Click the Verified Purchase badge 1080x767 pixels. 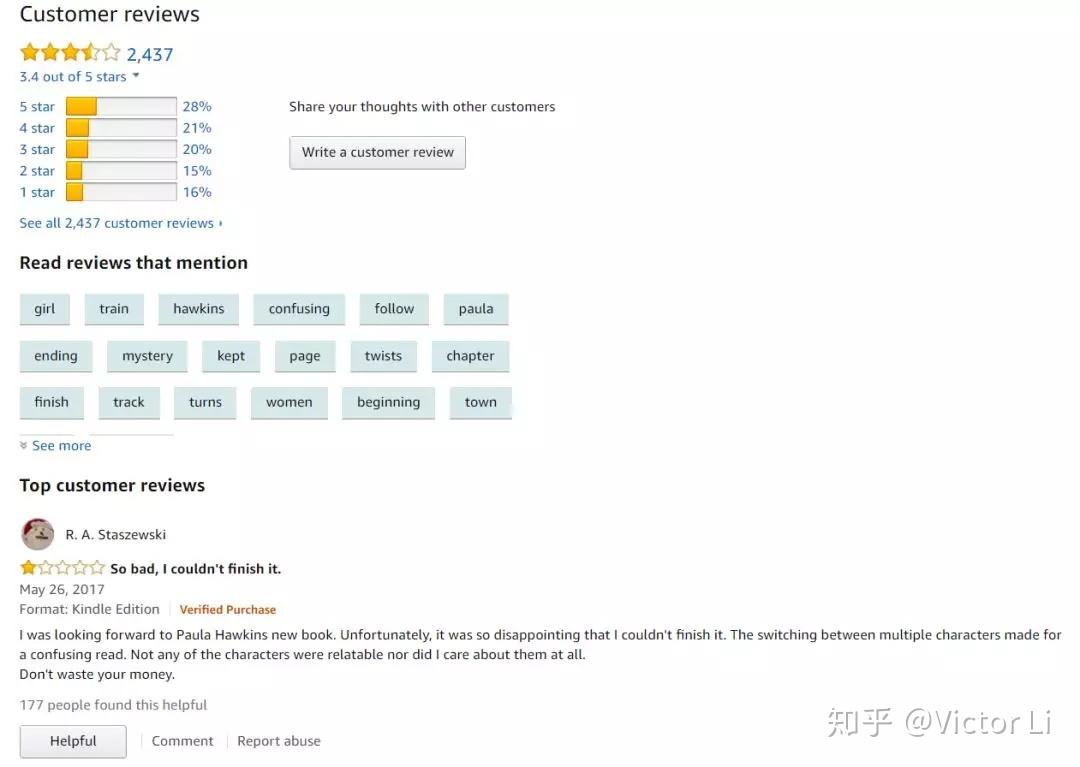[227, 609]
